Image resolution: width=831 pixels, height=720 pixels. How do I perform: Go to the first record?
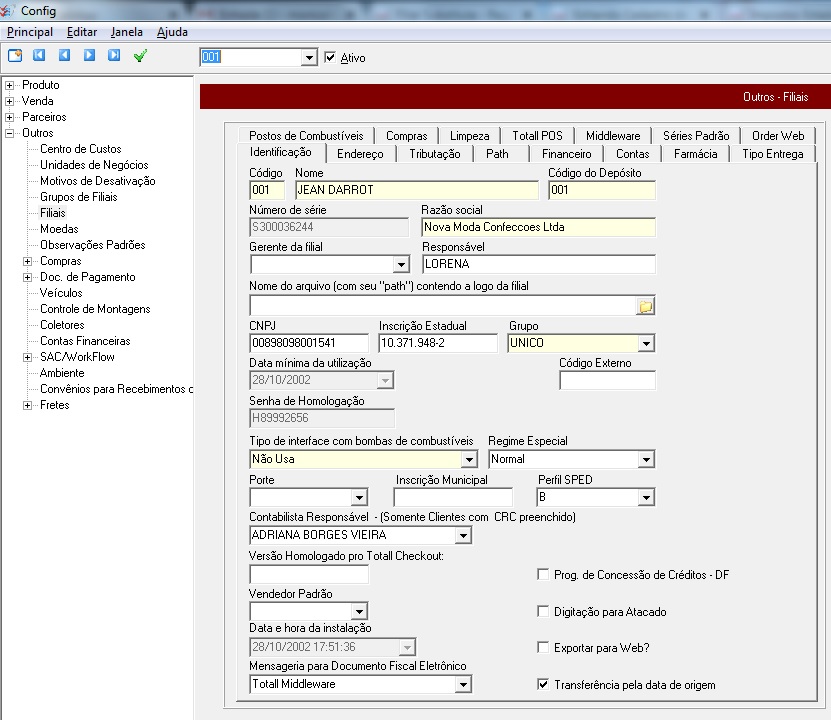point(39,56)
